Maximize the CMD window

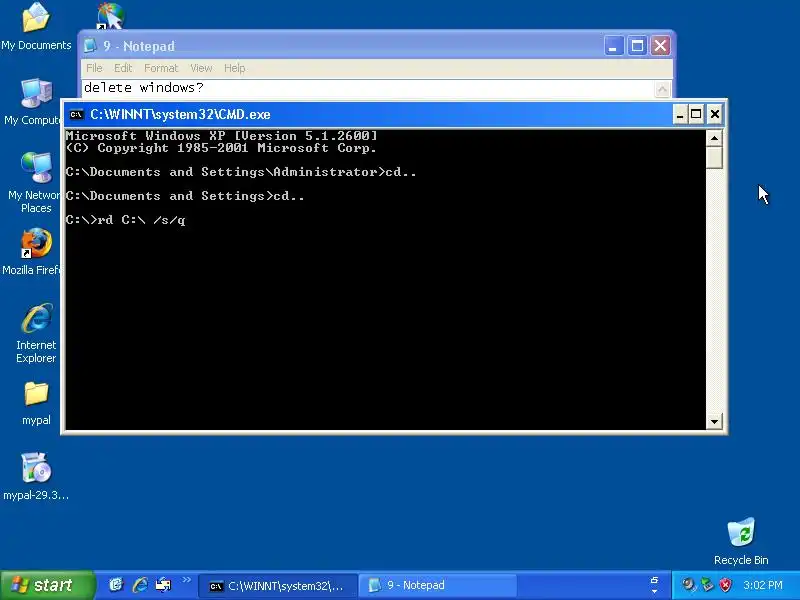(x=696, y=114)
